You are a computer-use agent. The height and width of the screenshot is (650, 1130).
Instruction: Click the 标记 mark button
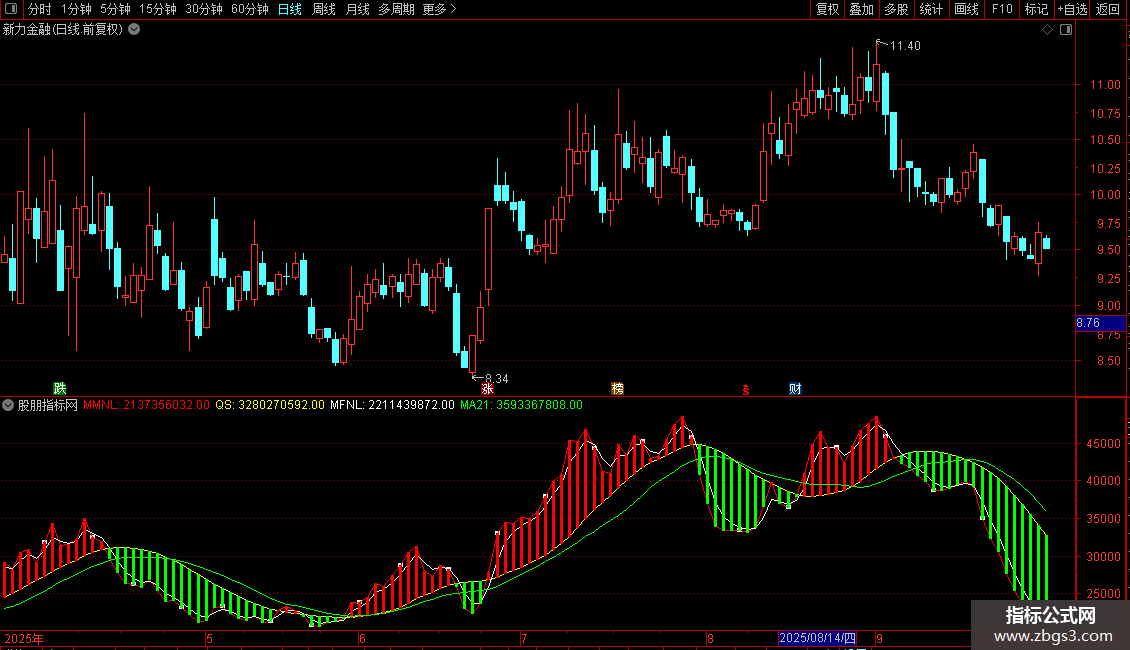(1036, 9)
